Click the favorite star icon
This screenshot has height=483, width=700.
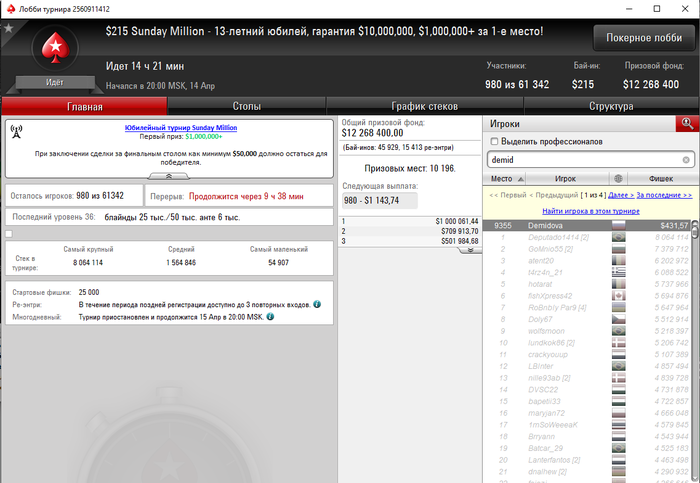tap(8, 29)
